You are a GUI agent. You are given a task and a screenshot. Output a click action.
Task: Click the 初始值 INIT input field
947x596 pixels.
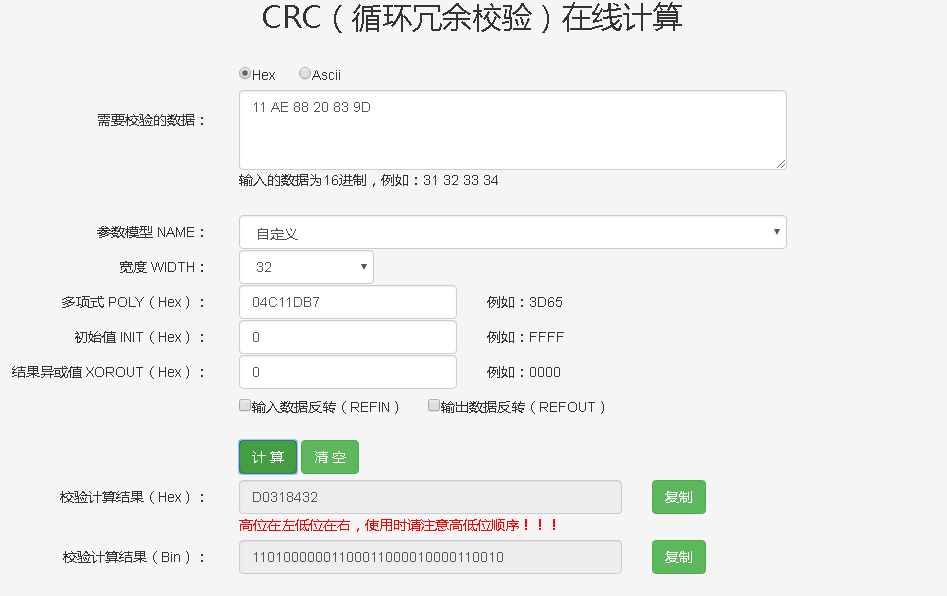click(347, 337)
